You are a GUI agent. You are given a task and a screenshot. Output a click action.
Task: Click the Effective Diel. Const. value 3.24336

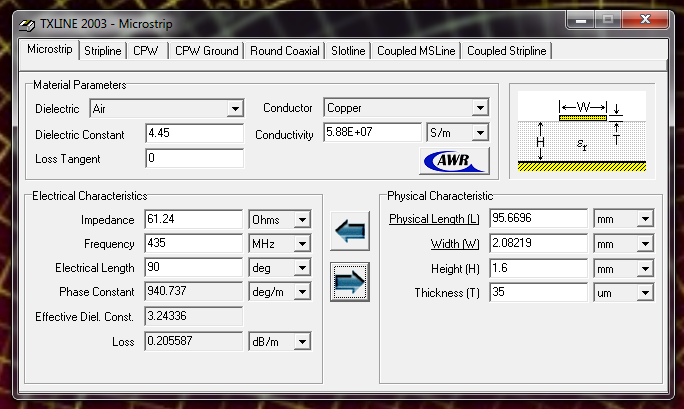coord(193,316)
